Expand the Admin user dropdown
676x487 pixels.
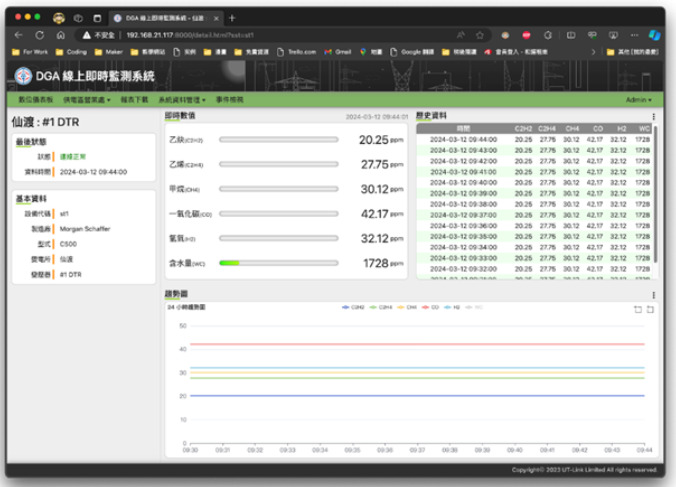[638, 100]
